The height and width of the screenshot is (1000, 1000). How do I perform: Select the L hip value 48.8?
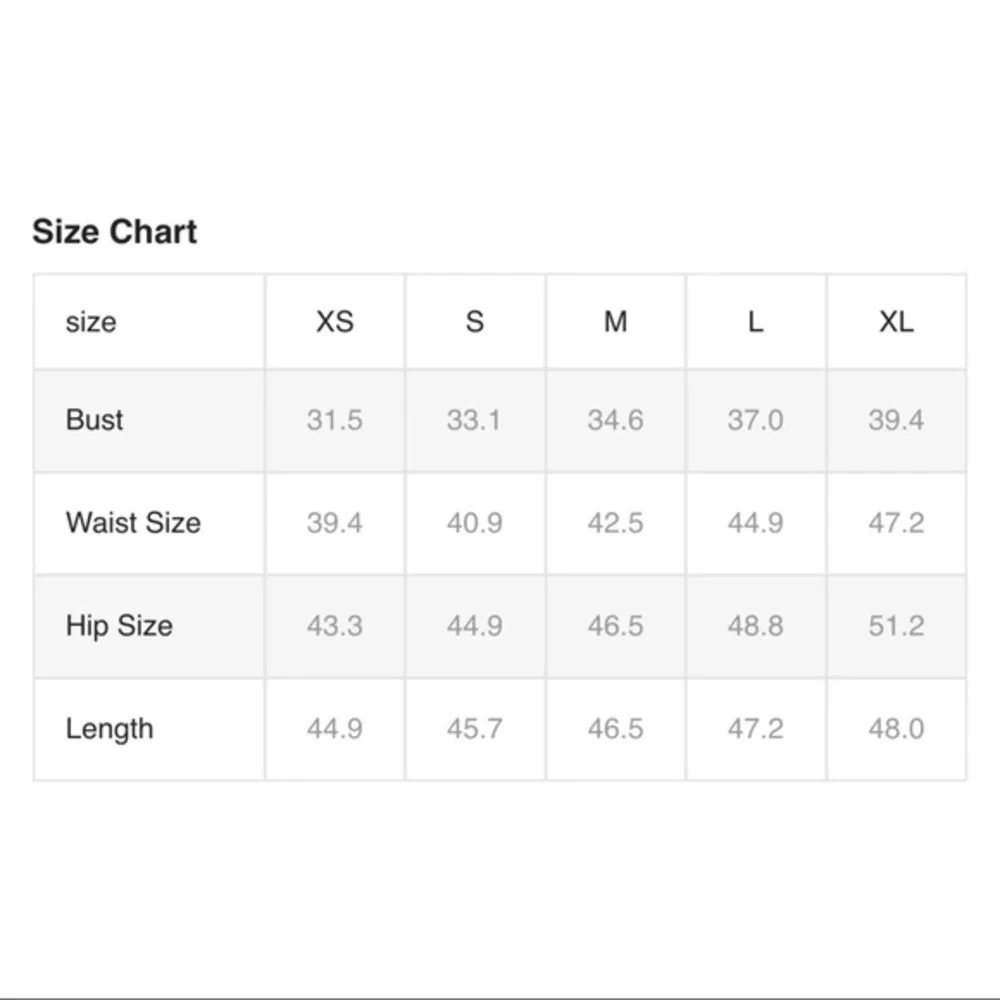point(756,626)
